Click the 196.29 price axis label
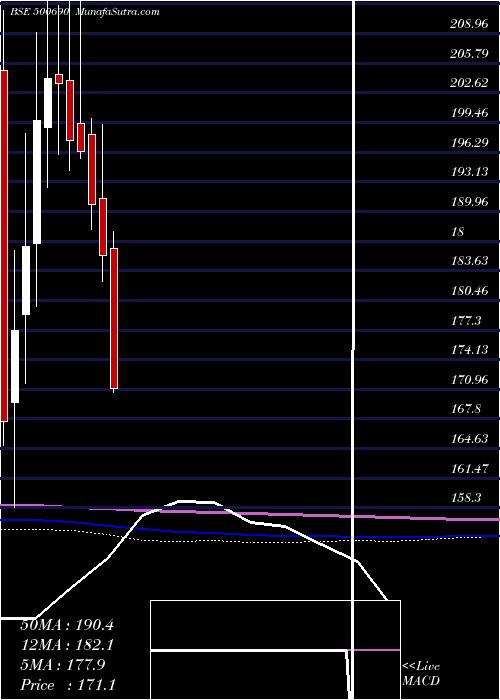The width and height of the screenshot is (500, 700). pos(469,143)
